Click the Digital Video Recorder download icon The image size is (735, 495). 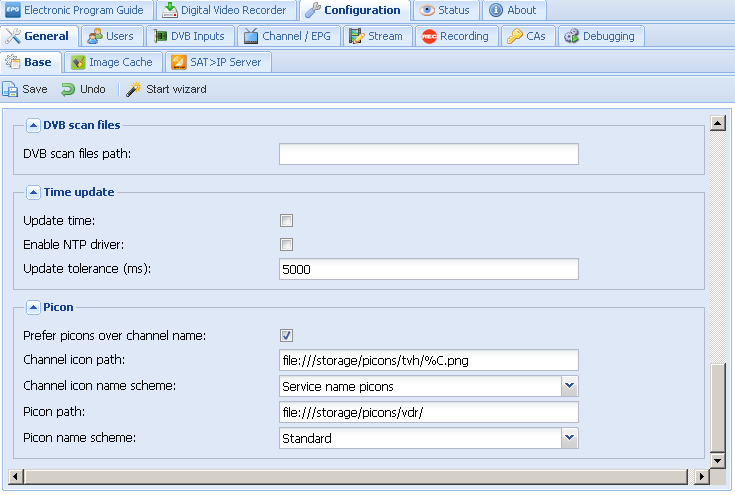(170, 10)
